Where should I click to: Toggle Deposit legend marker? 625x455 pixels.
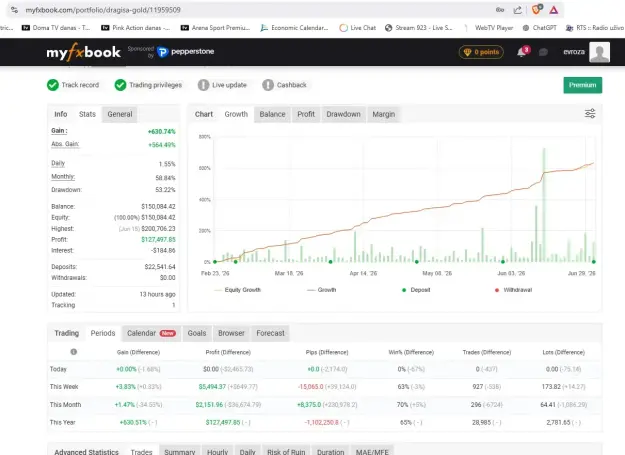click(416, 290)
